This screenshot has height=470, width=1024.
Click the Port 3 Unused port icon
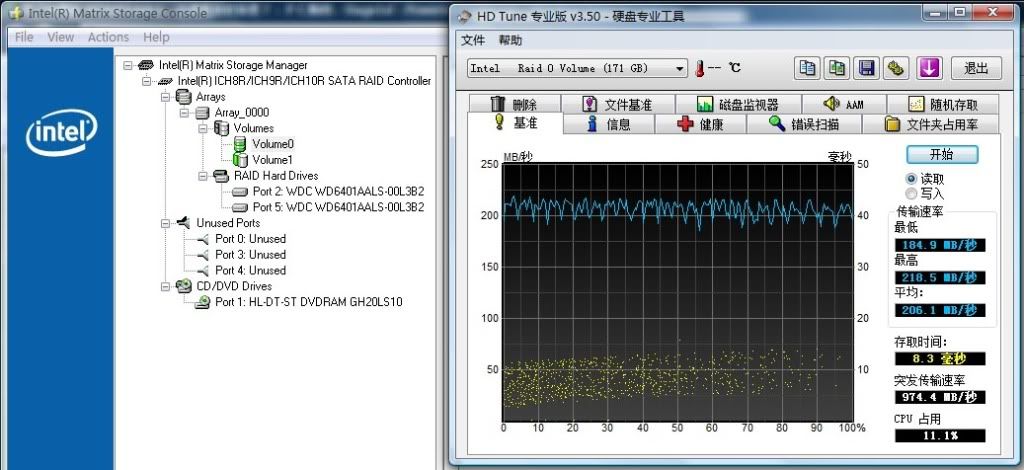(x=203, y=255)
